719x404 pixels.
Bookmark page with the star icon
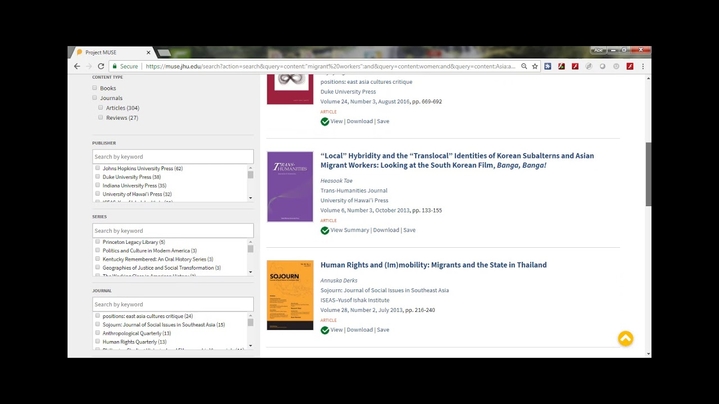pyautogui.click(x=535, y=66)
